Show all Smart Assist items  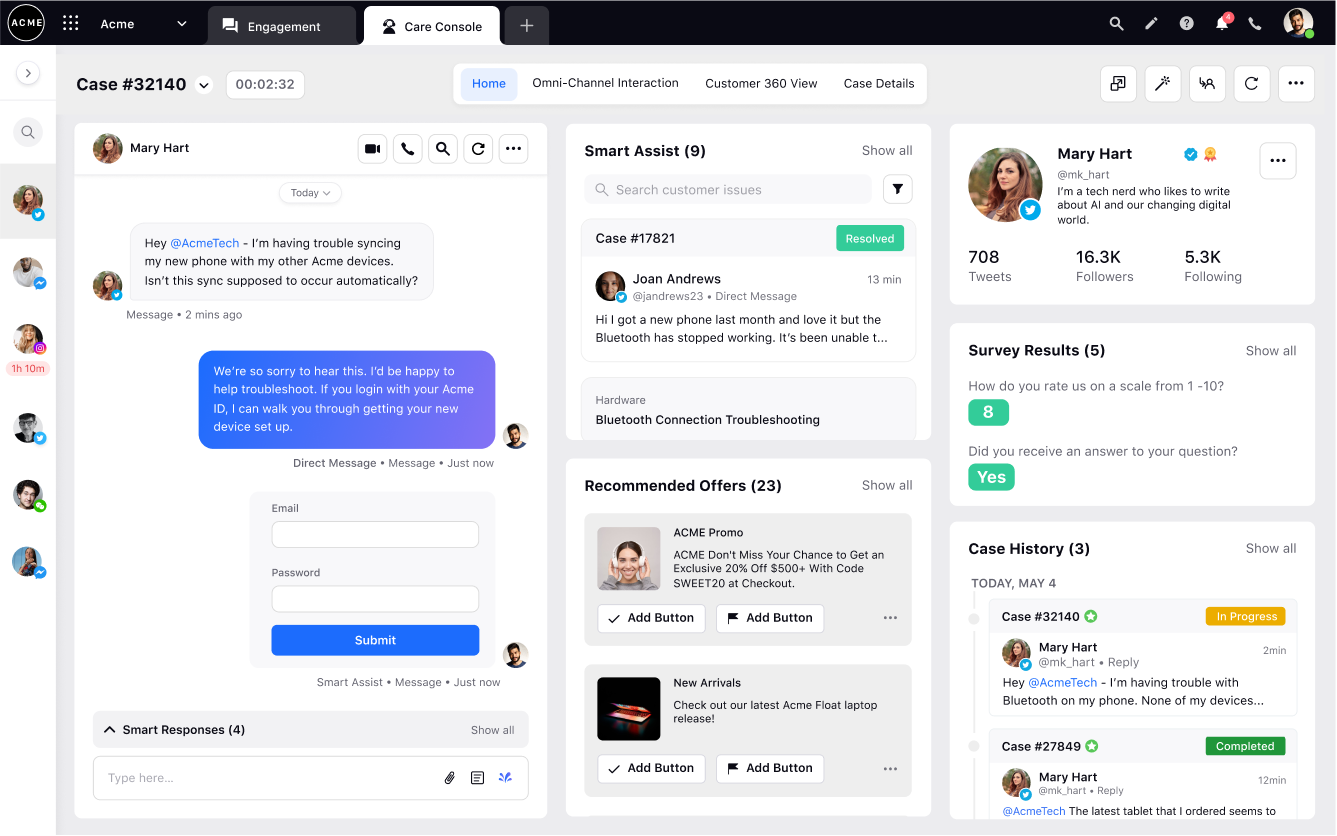click(887, 151)
